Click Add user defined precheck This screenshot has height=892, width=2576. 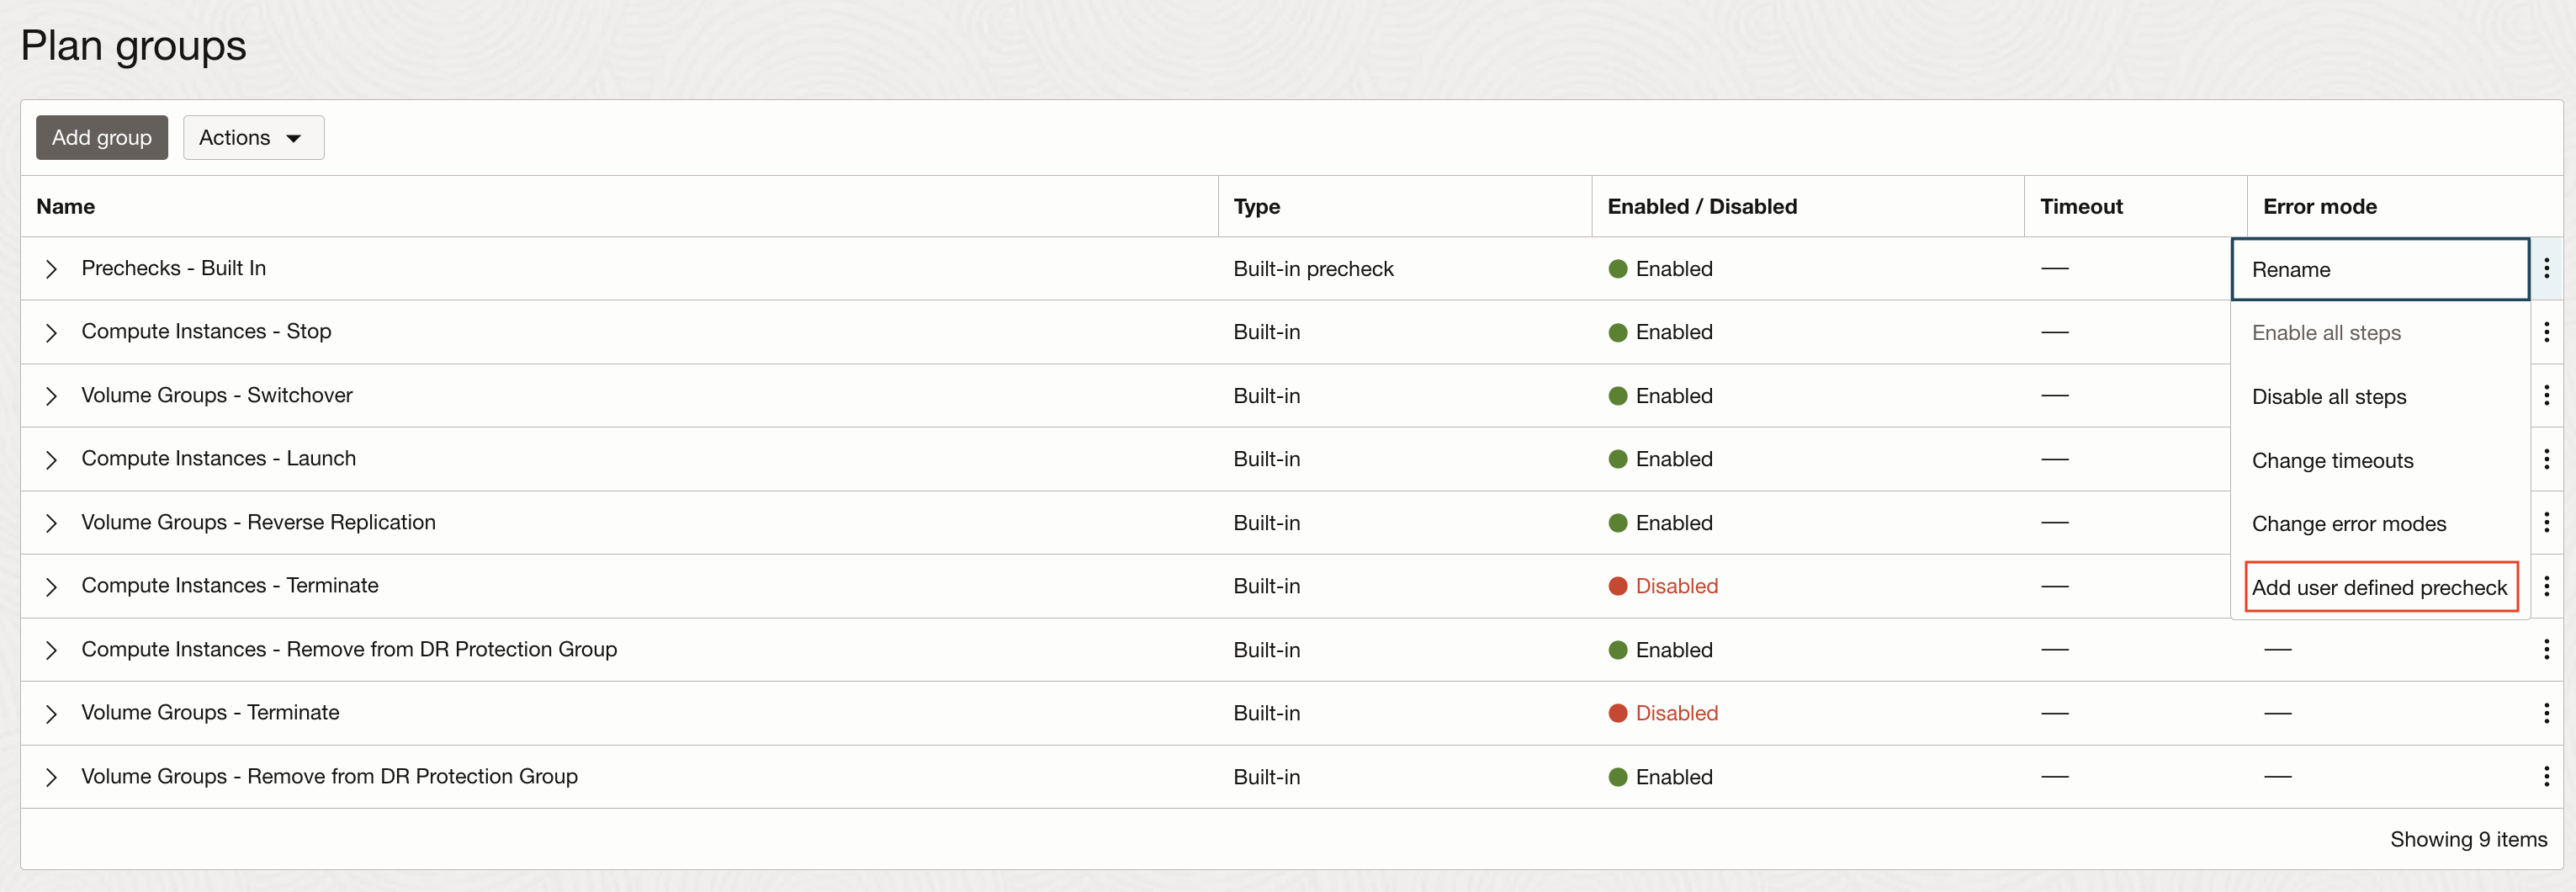click(x=2381, y=587)
